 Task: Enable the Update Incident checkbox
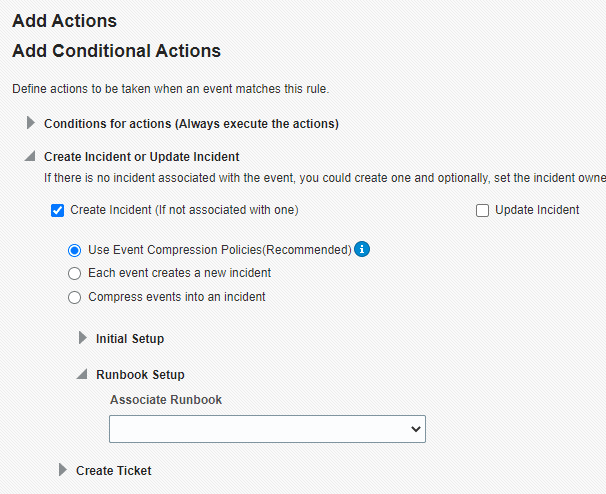482,210
